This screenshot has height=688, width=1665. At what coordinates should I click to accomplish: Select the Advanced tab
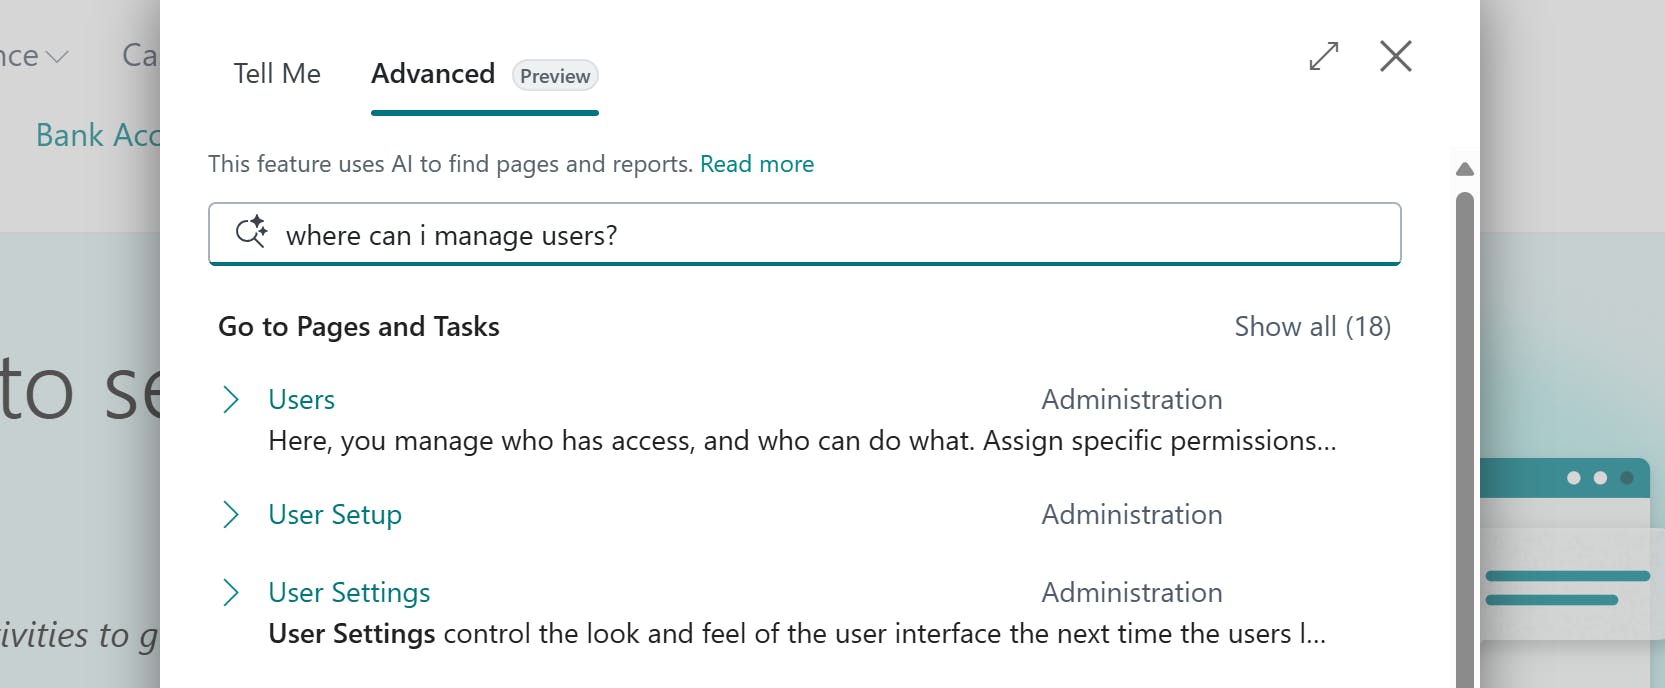tap(433, 74)
